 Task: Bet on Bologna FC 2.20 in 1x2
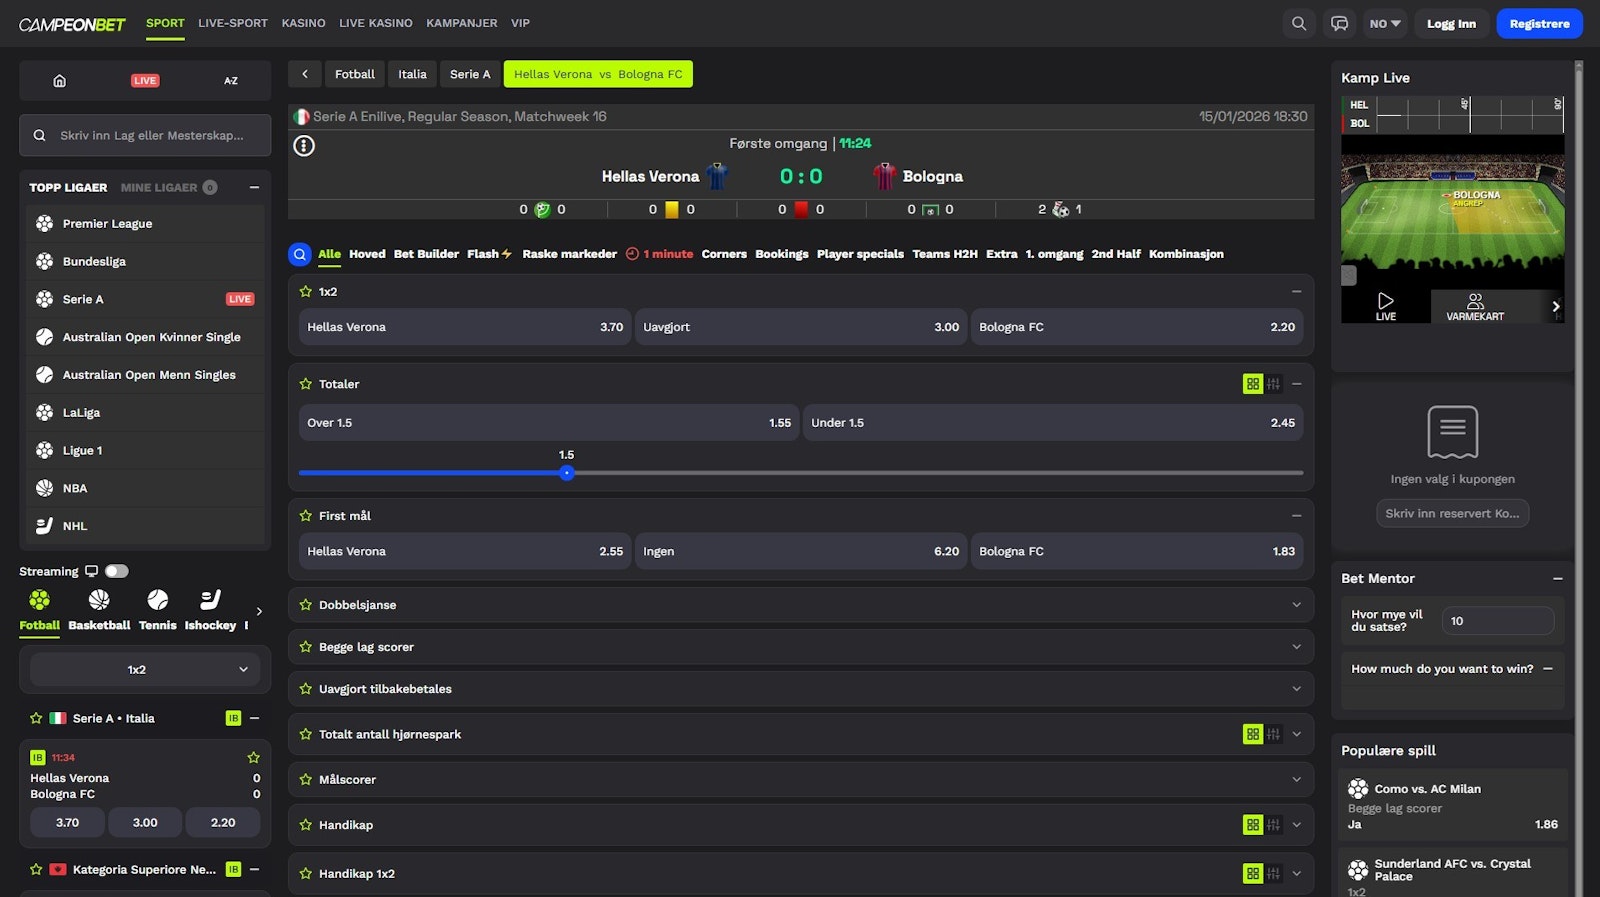1137,327
